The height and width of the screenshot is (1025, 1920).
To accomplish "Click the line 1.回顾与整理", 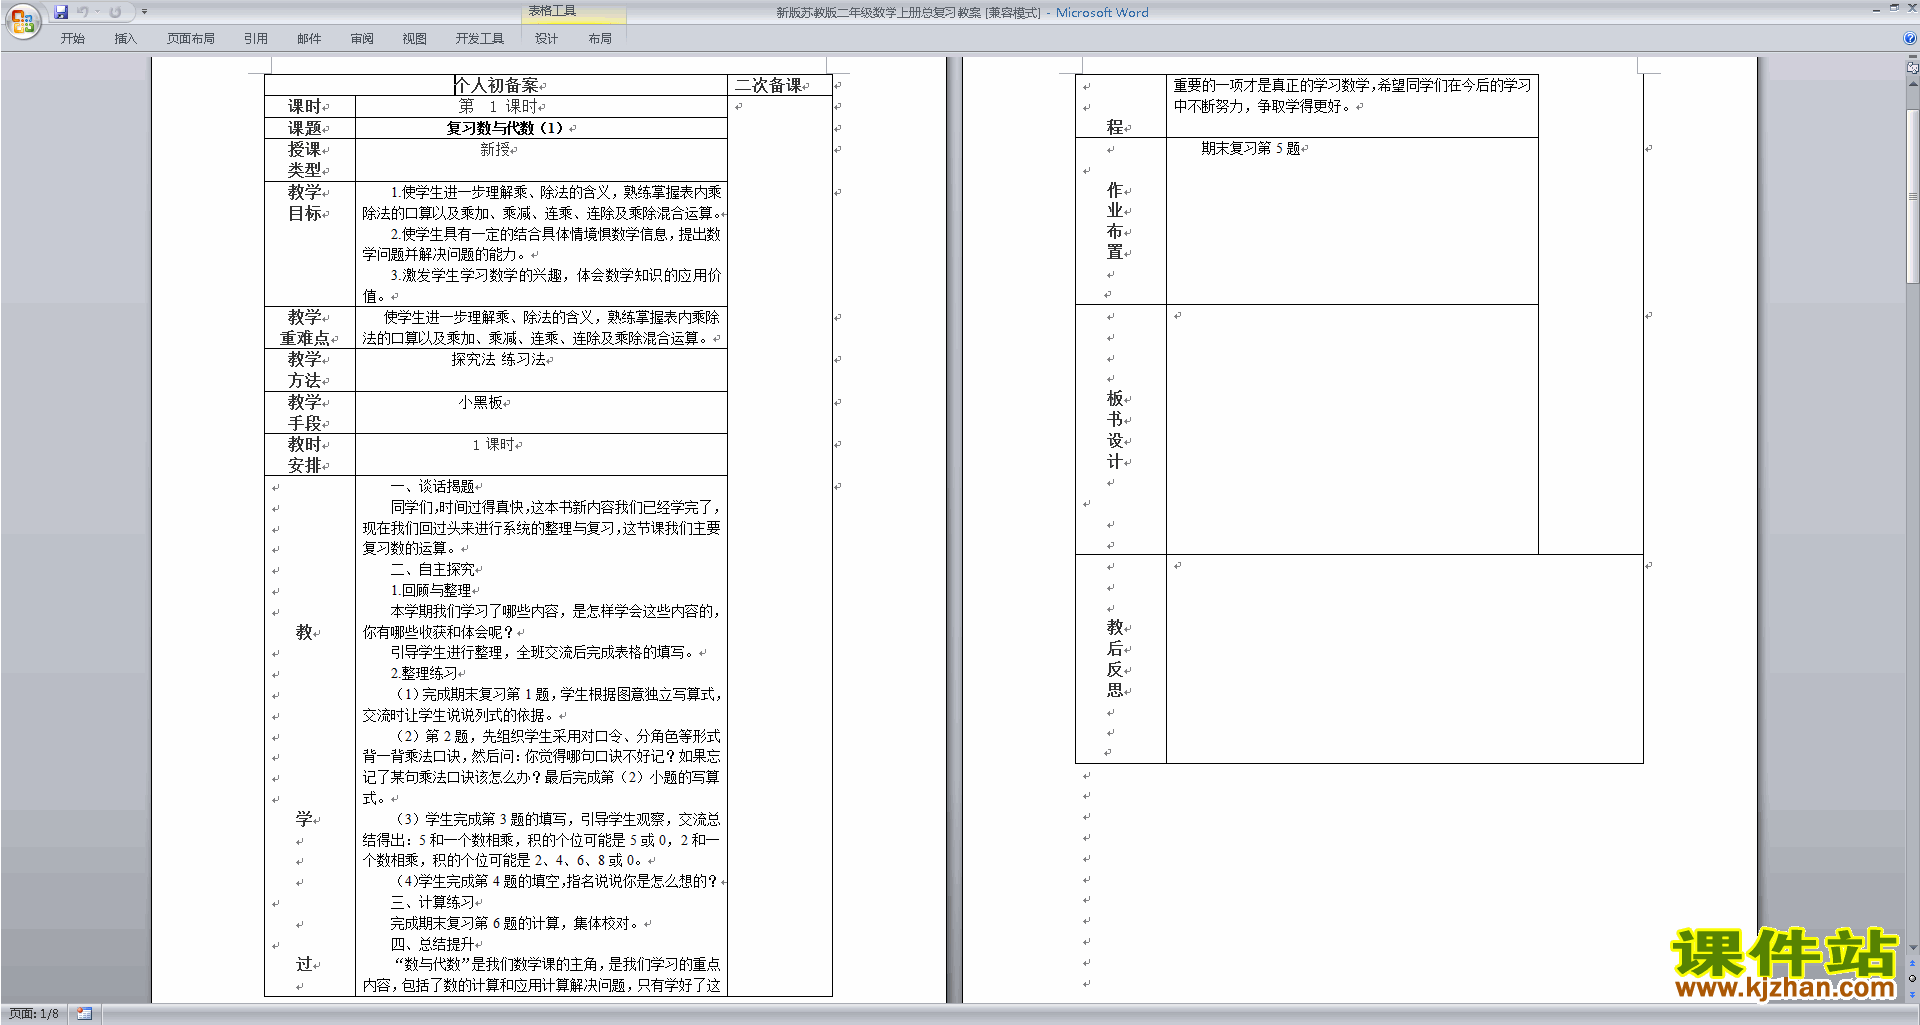I will (x=430, y=590).
